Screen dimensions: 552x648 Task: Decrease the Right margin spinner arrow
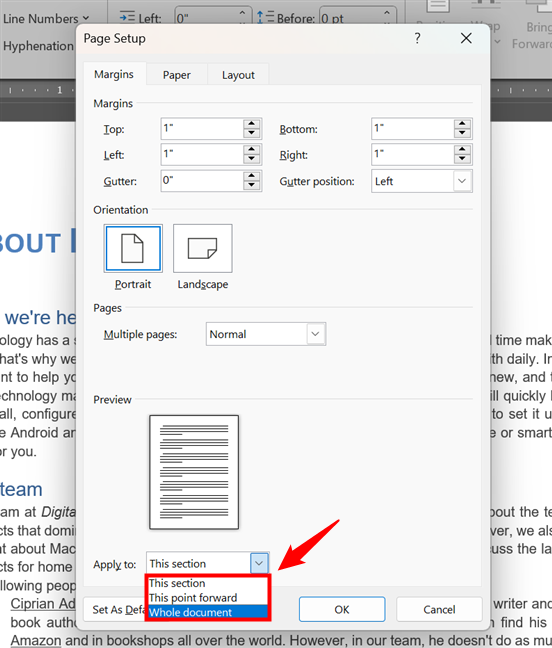pyautogui.click(x=462, y=160)
